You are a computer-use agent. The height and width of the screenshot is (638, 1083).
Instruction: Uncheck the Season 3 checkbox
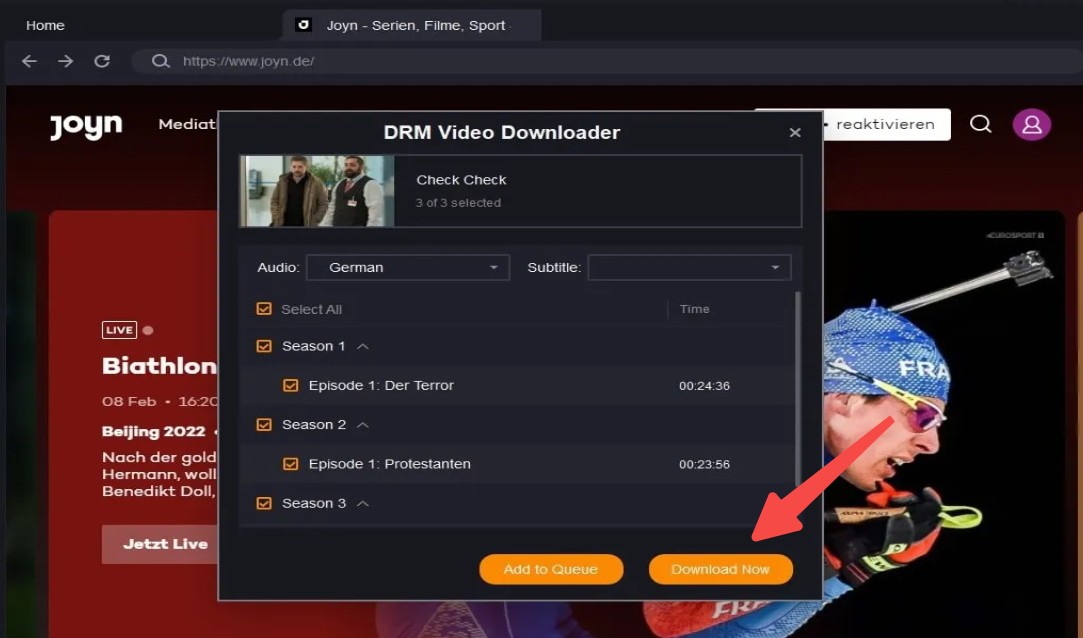coord(264,503)
